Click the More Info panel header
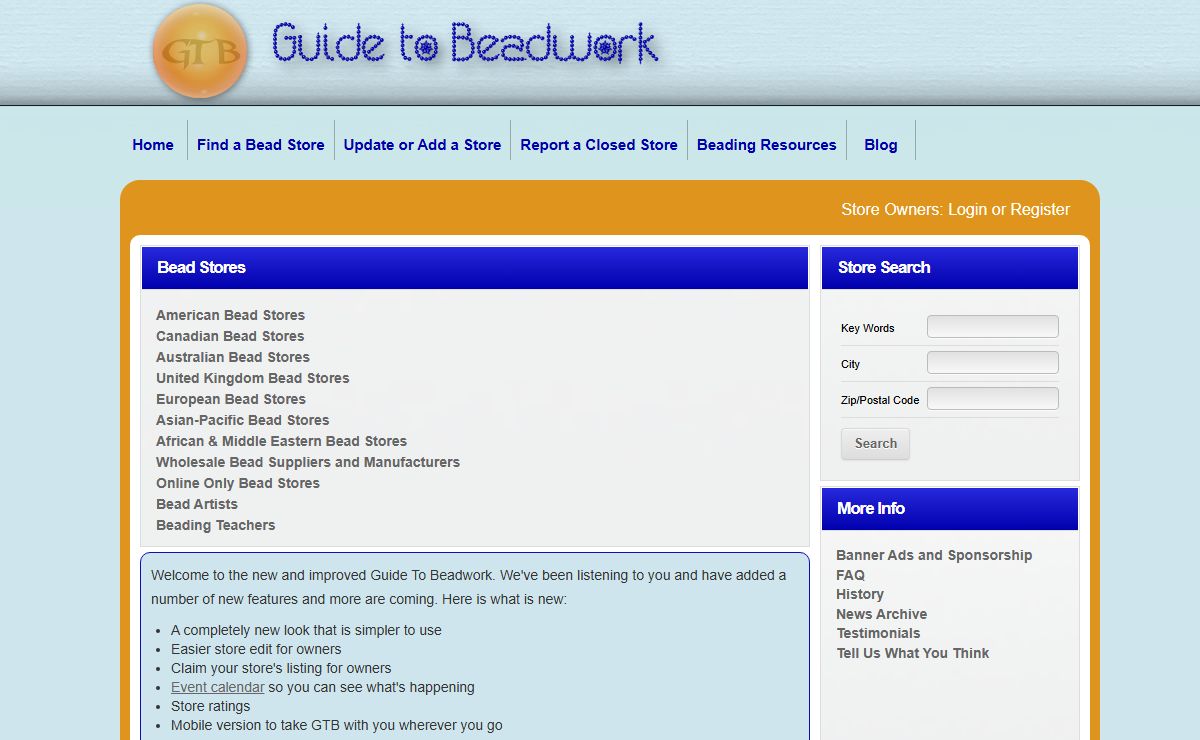Viewport: 1200px width, 740px height. 950,509
